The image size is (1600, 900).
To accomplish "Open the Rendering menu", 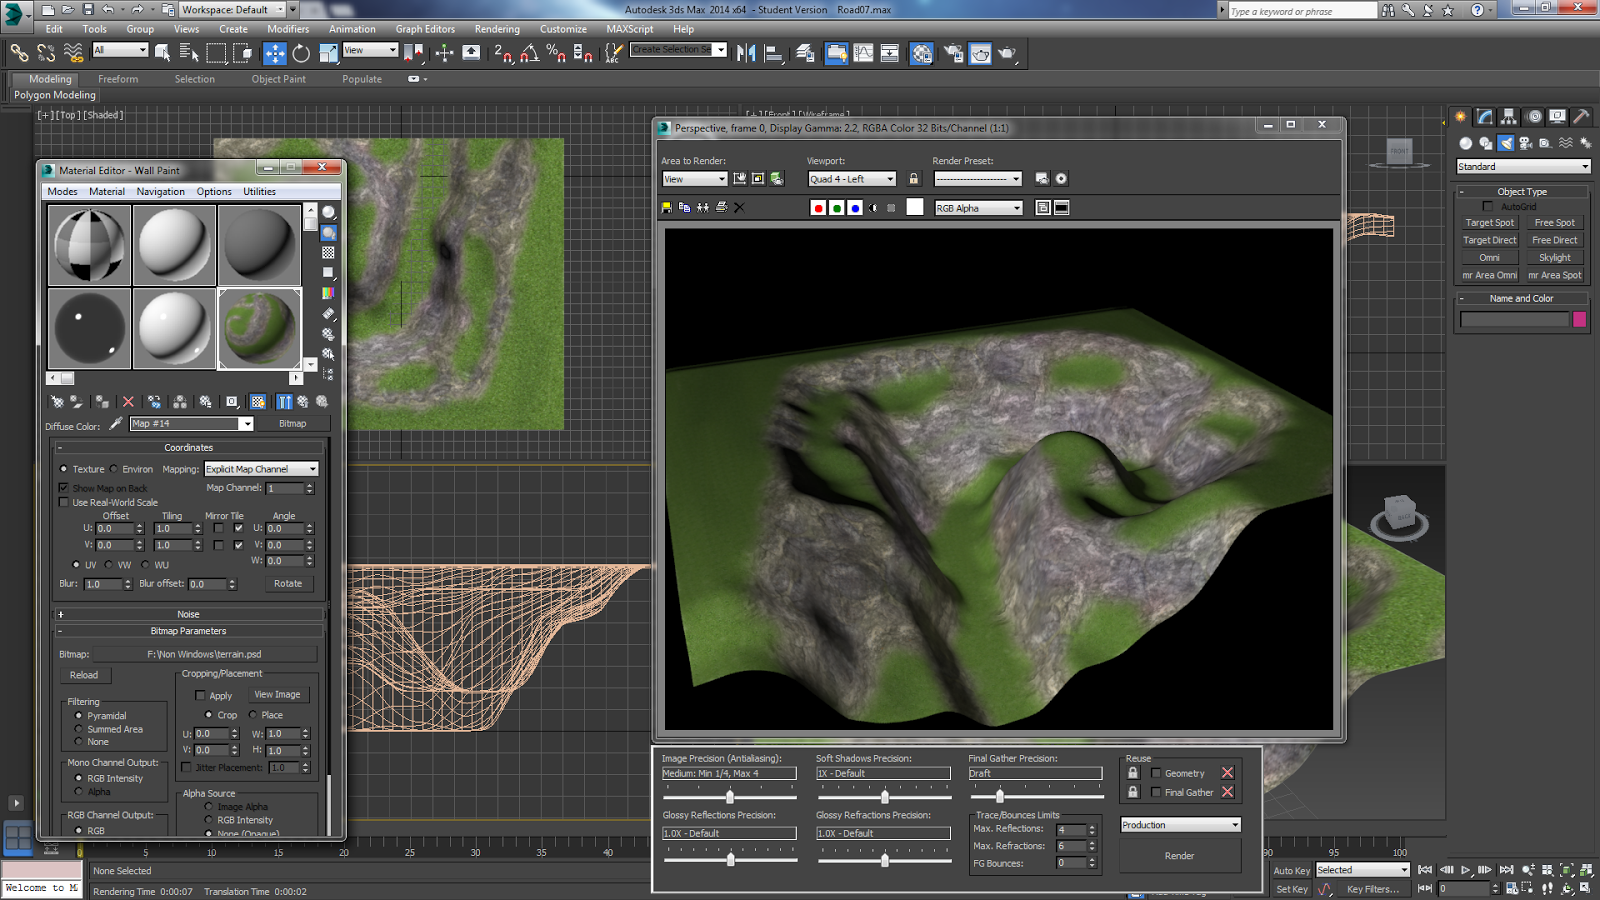I will click(x=496, y=29).
